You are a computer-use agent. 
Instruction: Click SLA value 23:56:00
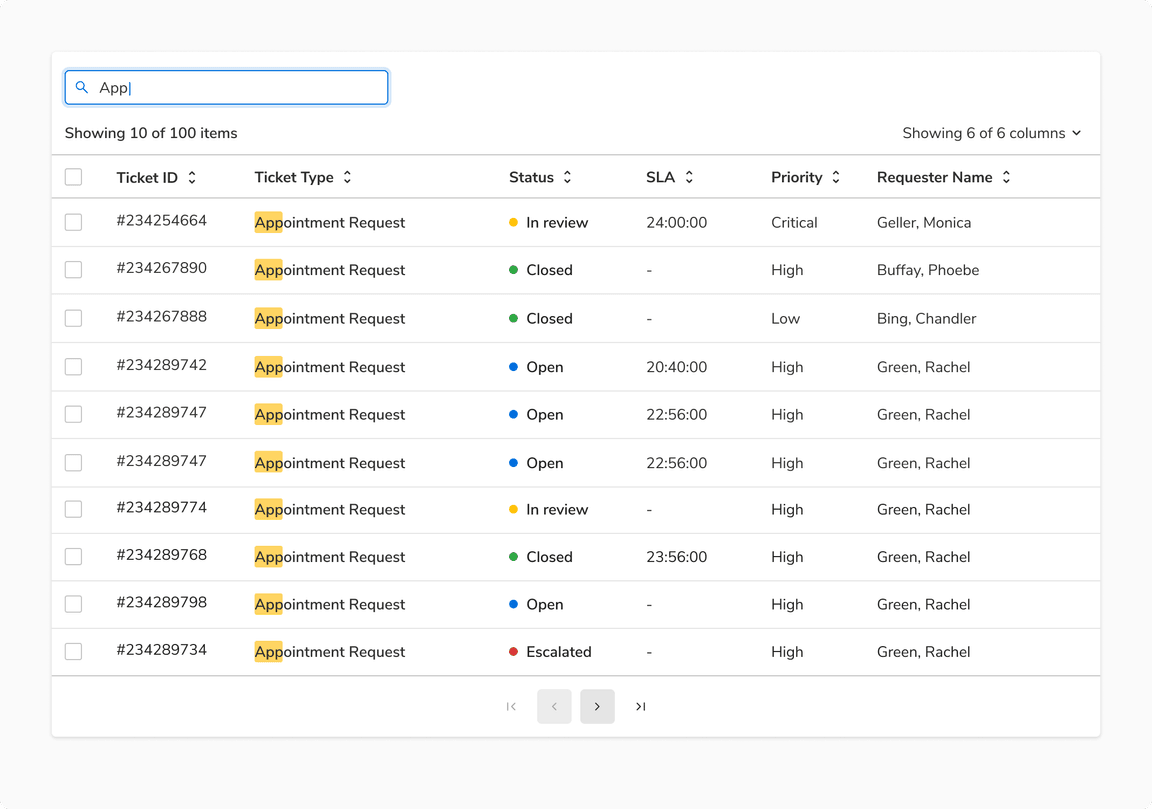tap(677, 557)
